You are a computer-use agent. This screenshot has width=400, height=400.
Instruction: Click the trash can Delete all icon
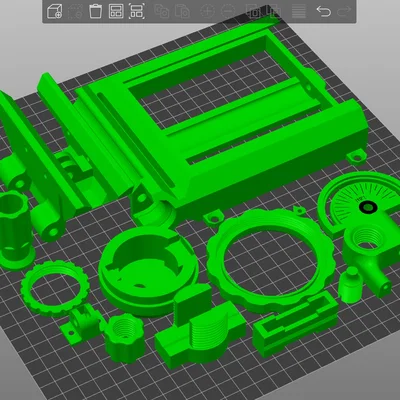[x=95, y=11]
